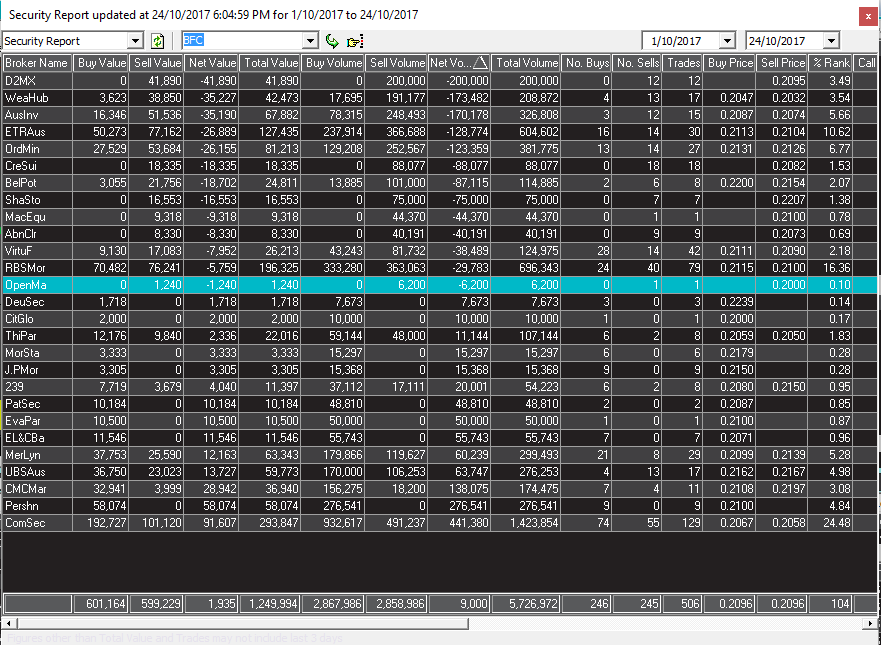Viewport: 881px width, 645px height.
Task: Select the UBSAus broker row
Action: point(439,471)
